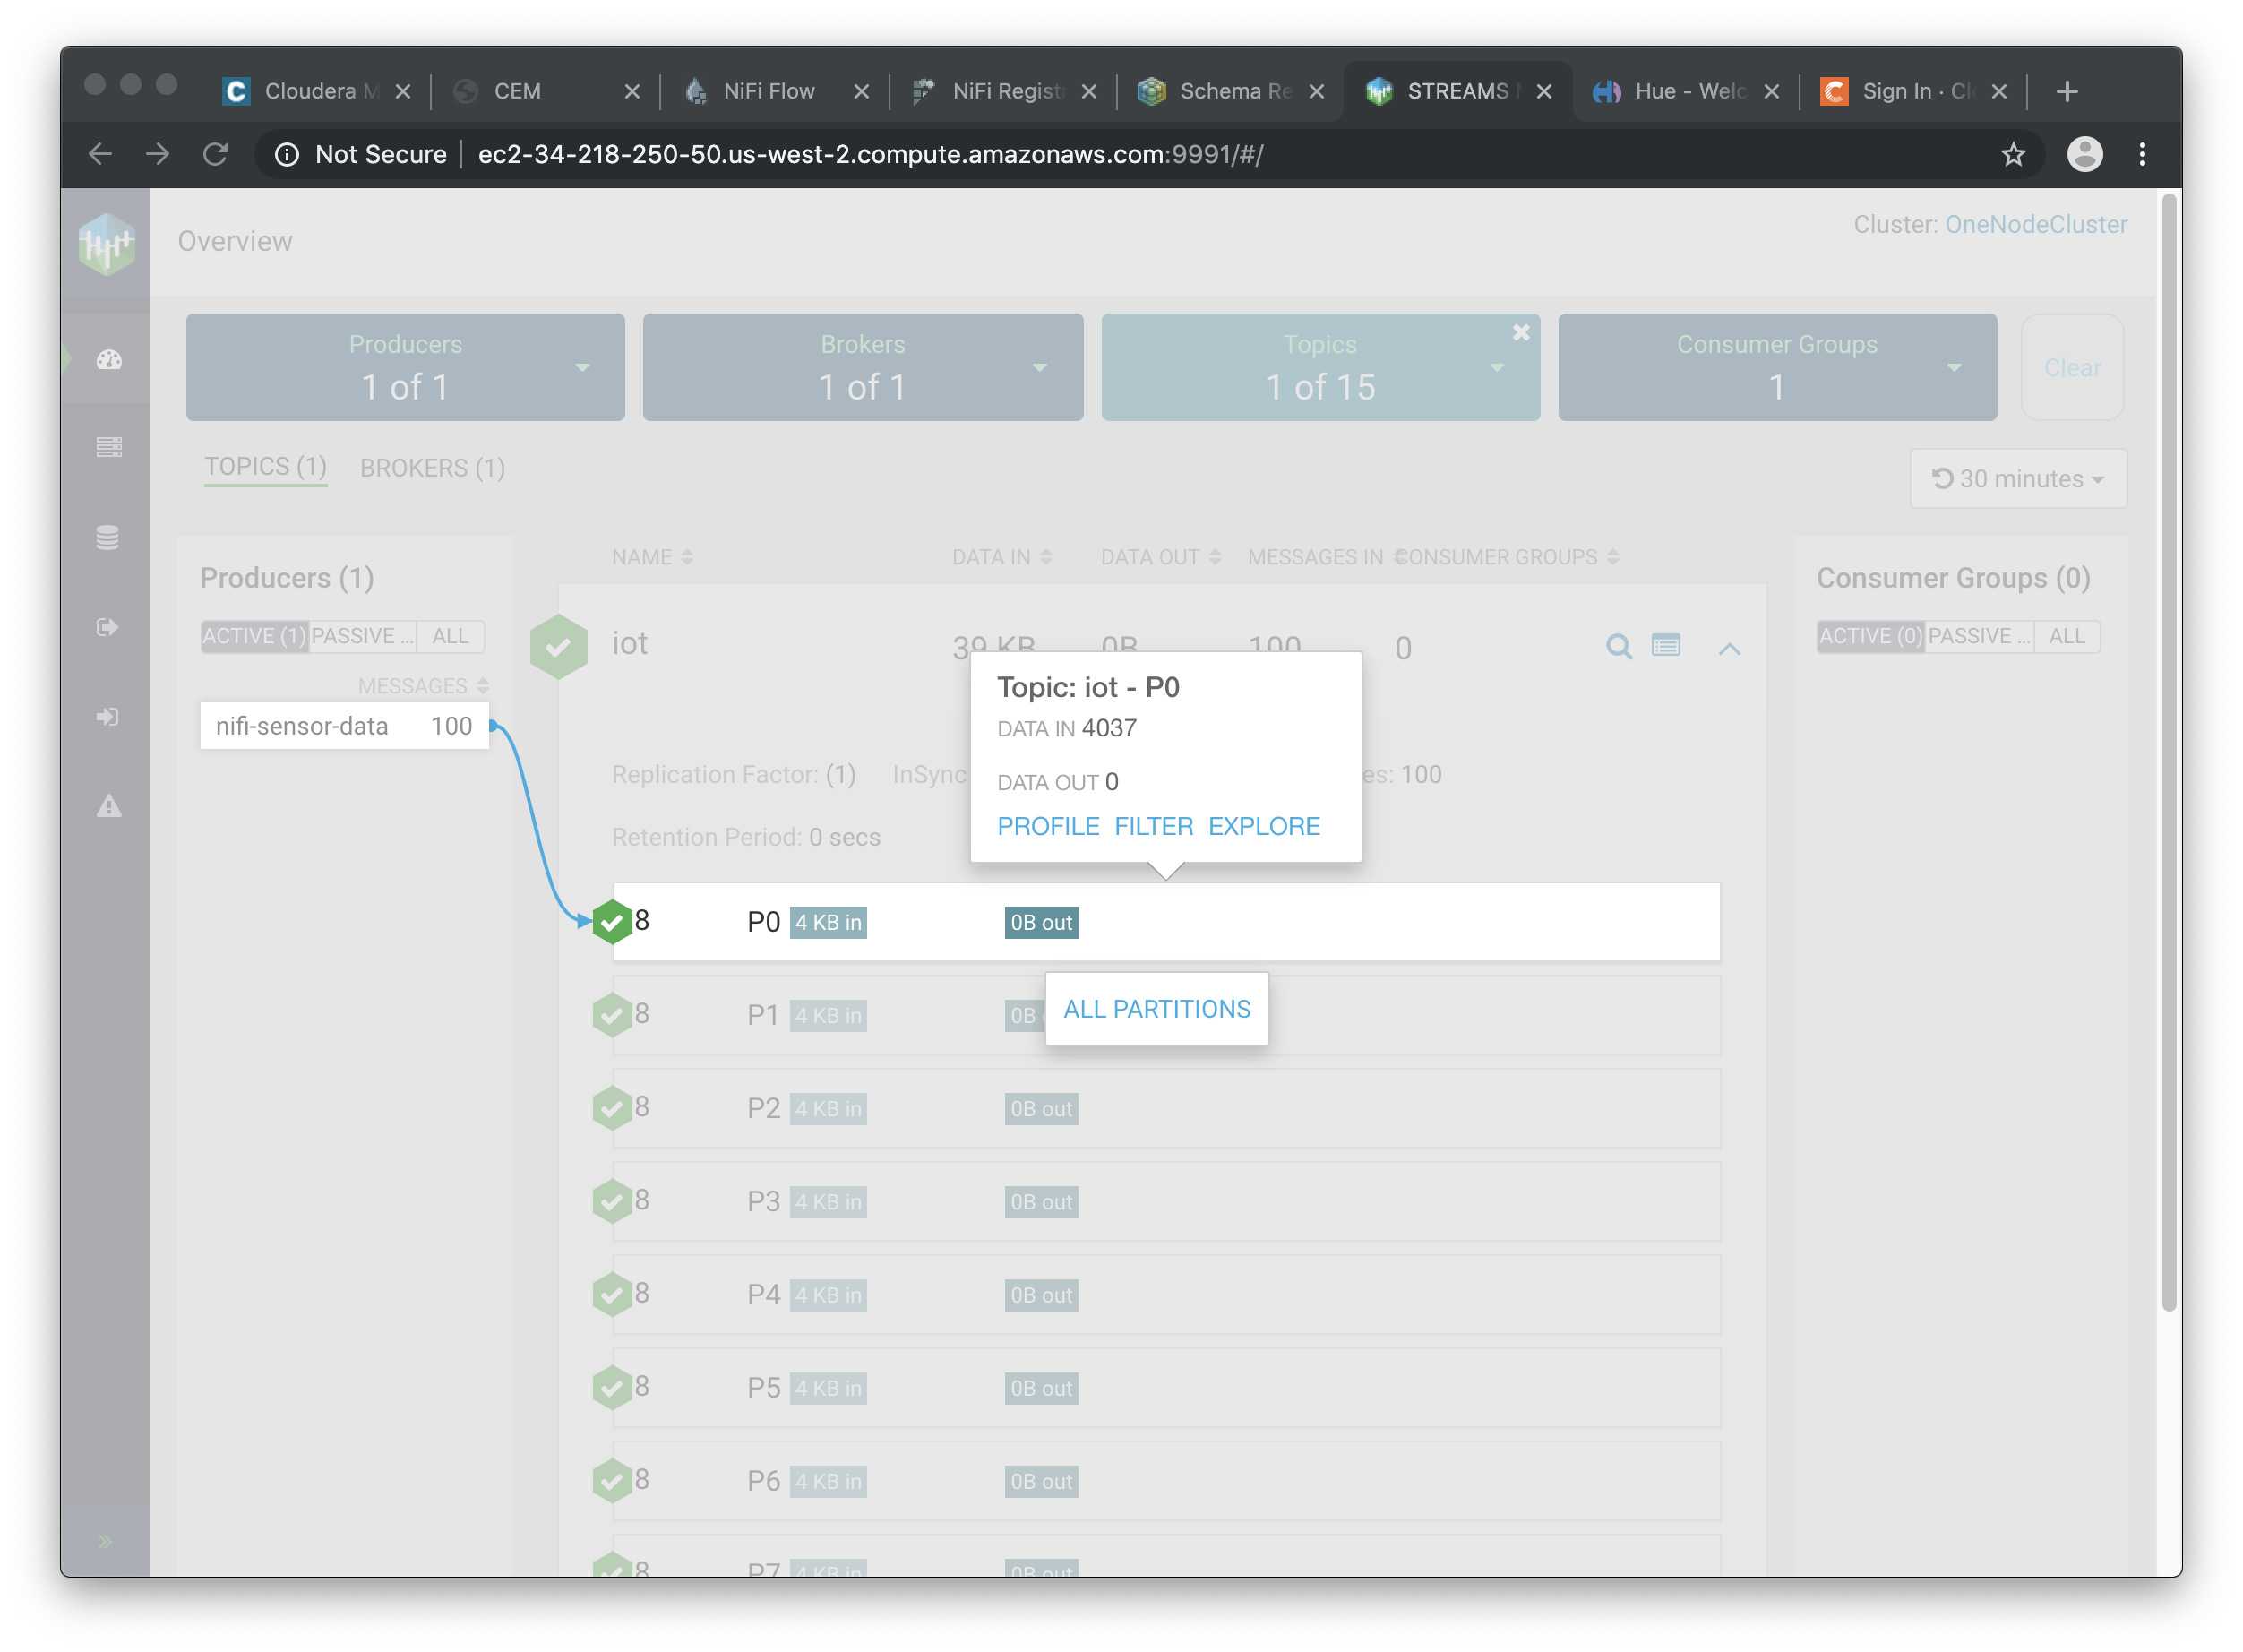
Task: Toggle producers ACTIVE (1) filter
Action: [x=254, y=636]
